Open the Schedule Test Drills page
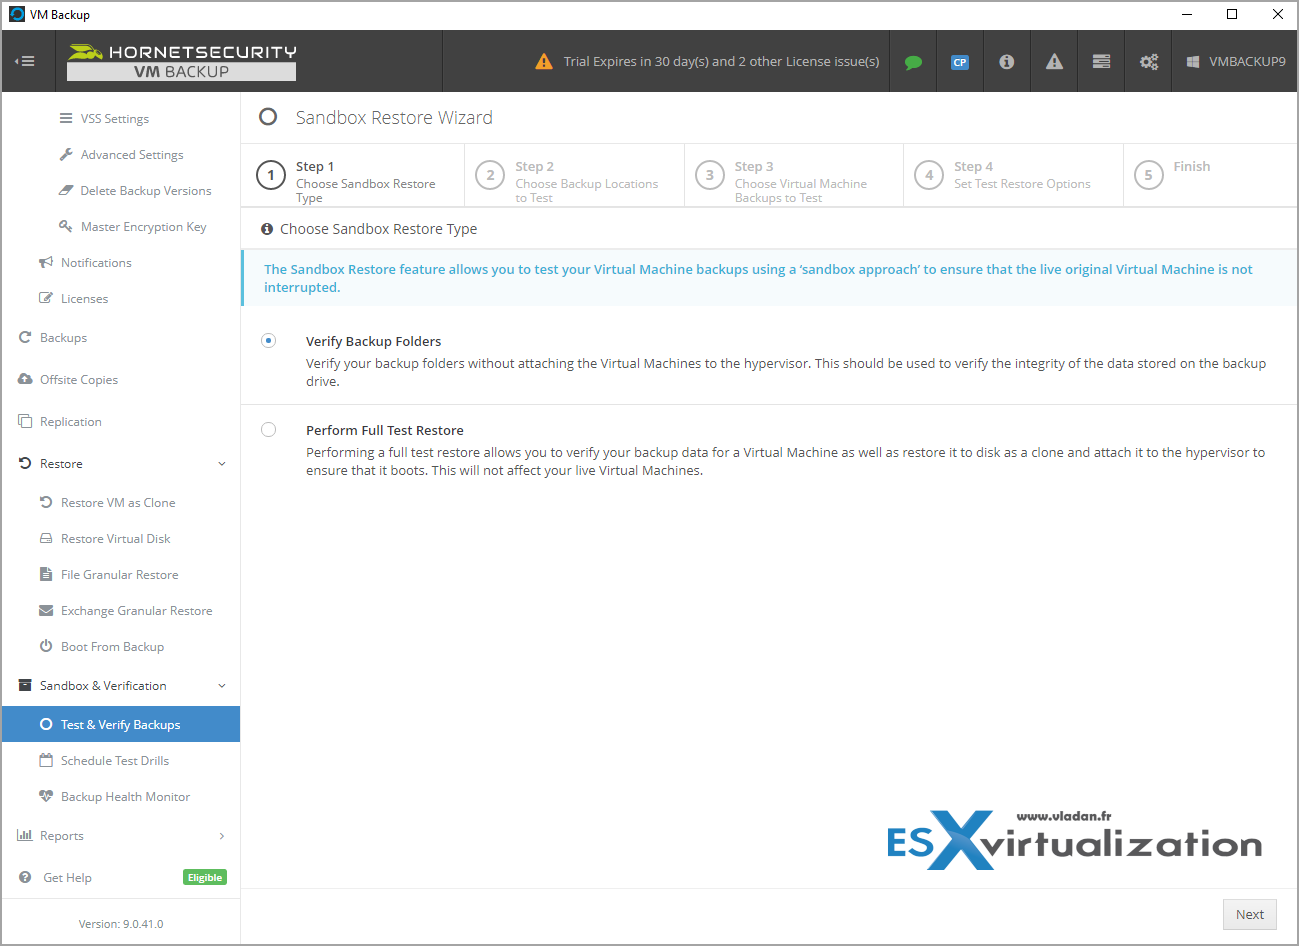1299x946 pixels. 115,761
